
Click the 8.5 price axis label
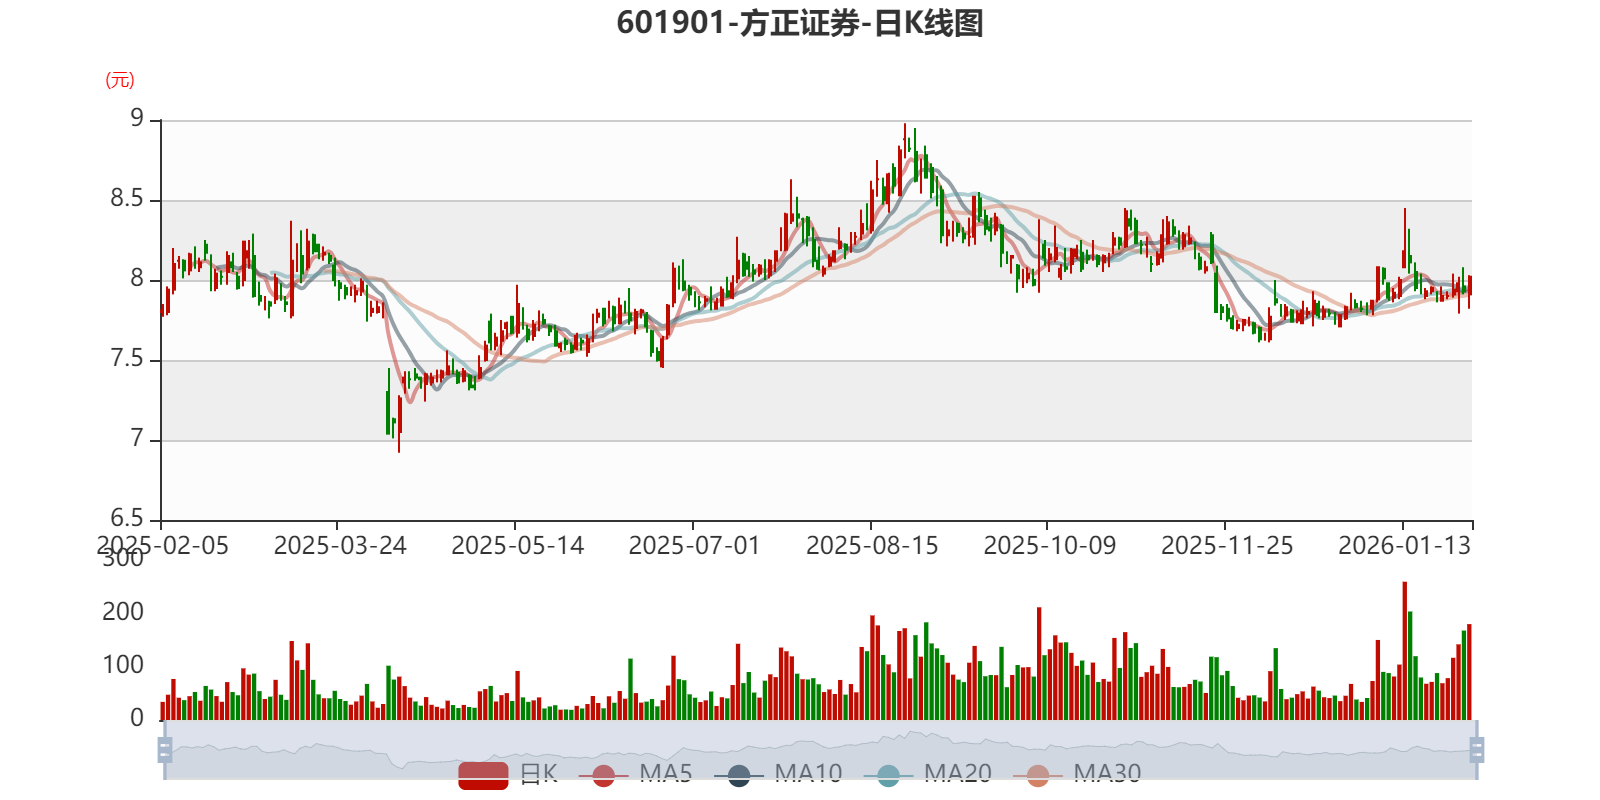coord(127,199)
